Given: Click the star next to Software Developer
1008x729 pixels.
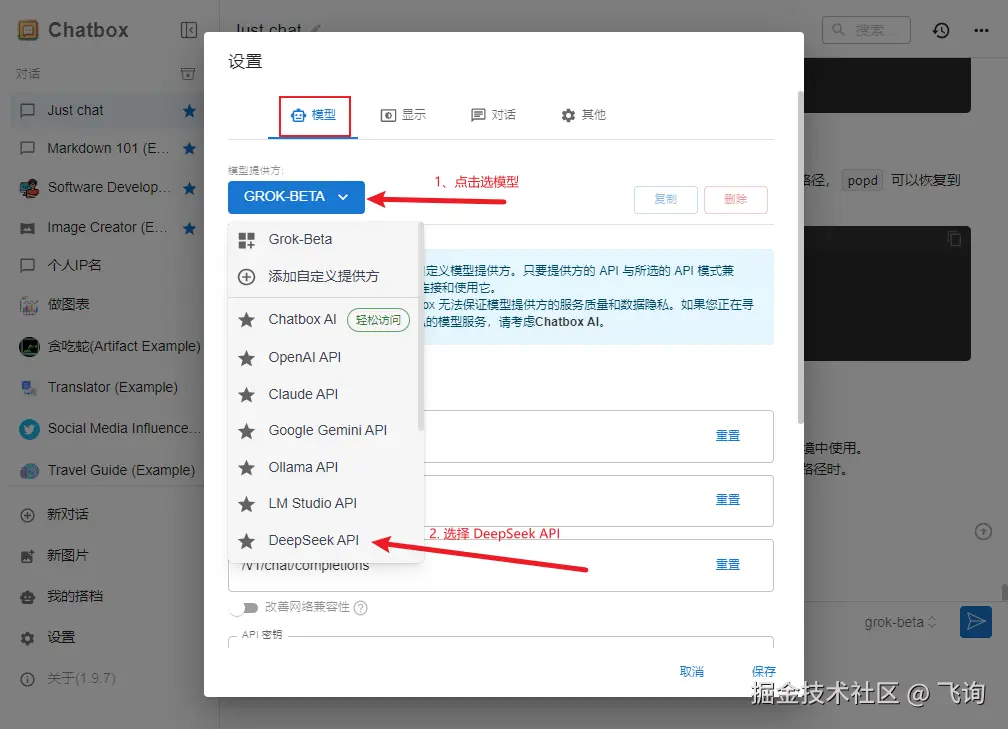Looking at the screenshot, I should [189, 188].
